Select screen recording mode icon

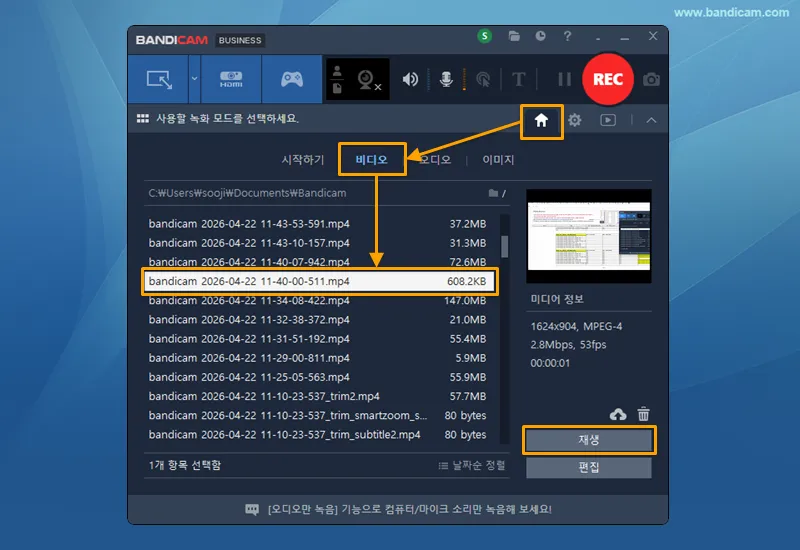(159, 80)
